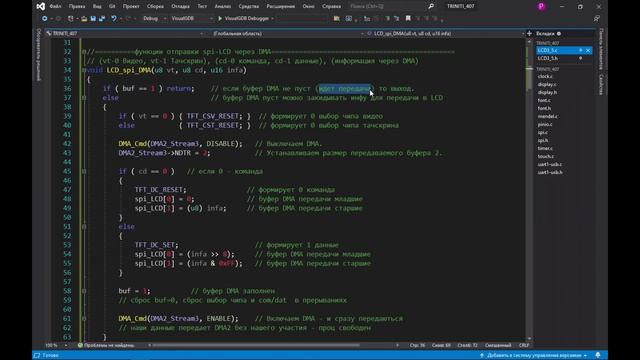This screenshot has height=360, width=640.
Task: Click the navigate backward arrow icon
Action: (45, 18)
